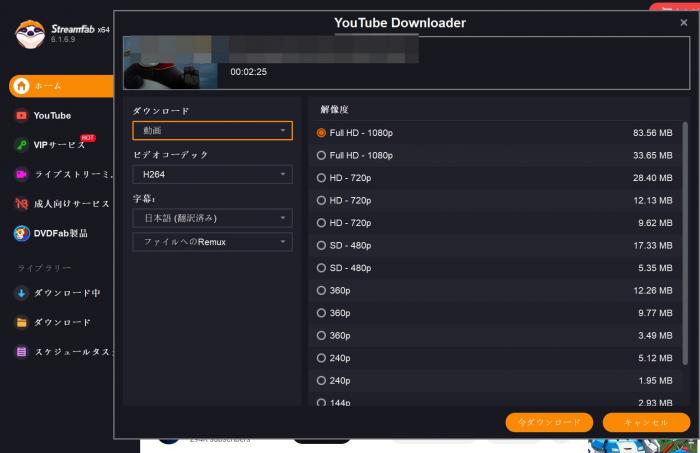The image size is (700, 453).
Task: Open スケジュールタスク in sidebar
Action: click(x=73, y=352)
